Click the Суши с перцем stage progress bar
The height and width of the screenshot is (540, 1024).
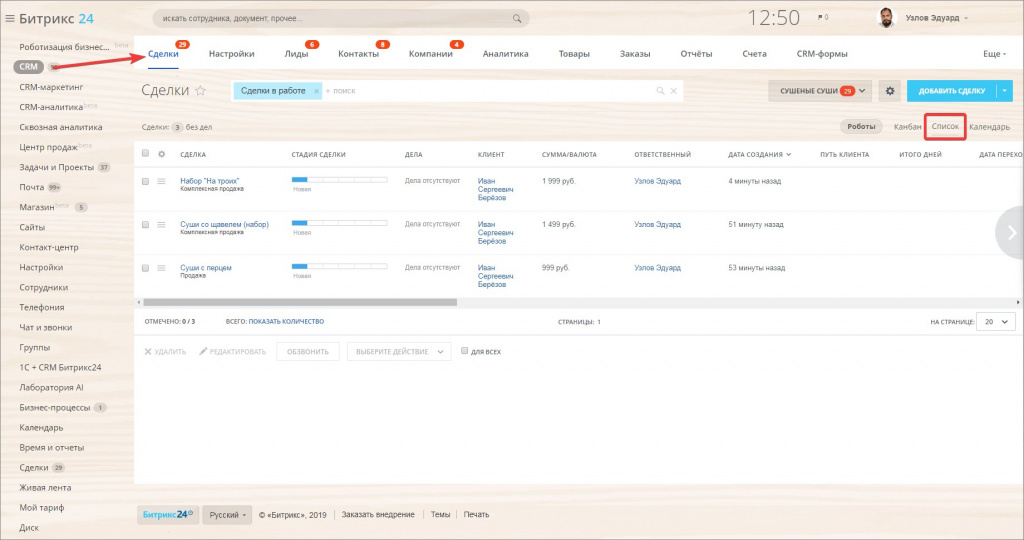click(x=339, y=266)
